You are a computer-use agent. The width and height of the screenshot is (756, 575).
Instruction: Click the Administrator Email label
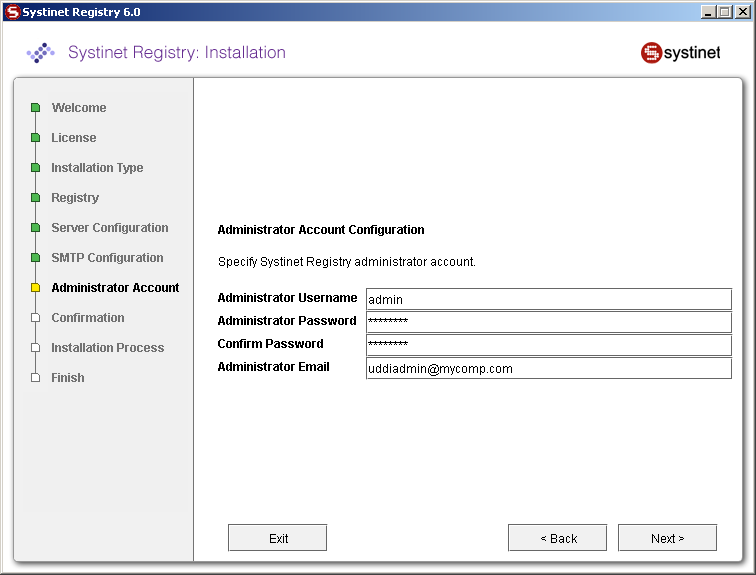(x=273, y=367)
